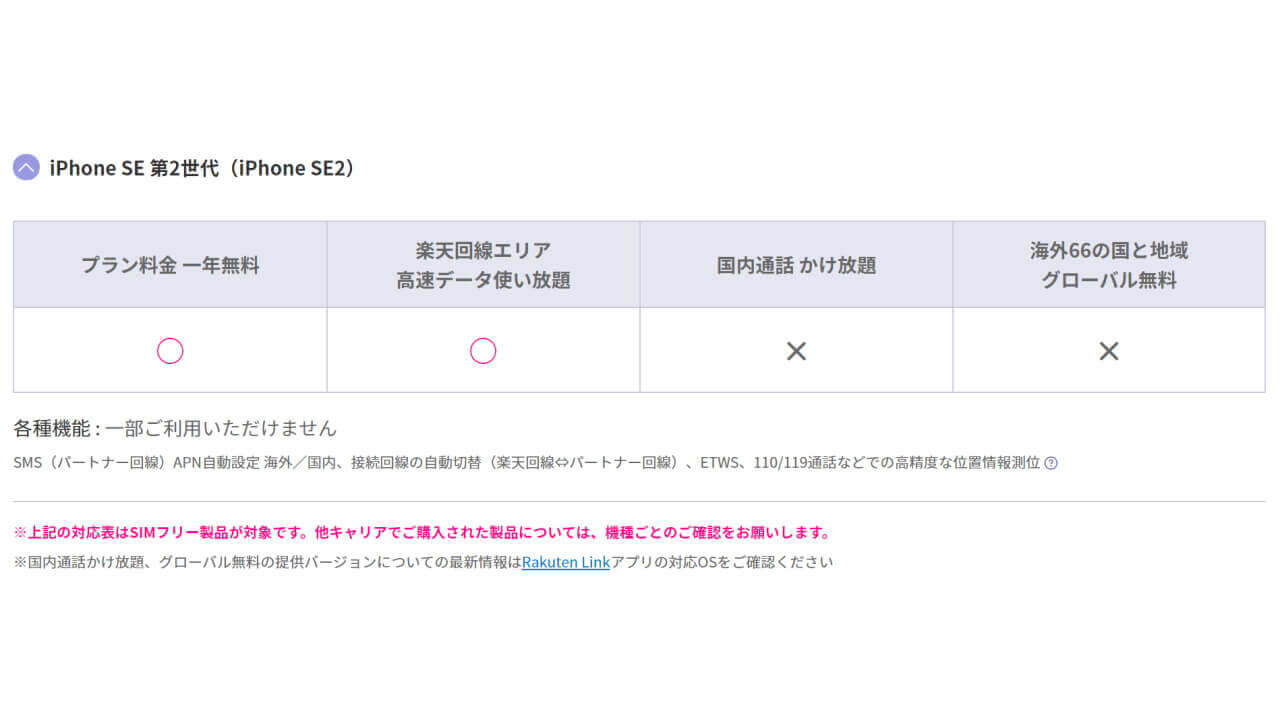This screenshot has height=720, width=1280.
Task: Open the Rakuten Link hyperlink
Action: click(566, 562)
